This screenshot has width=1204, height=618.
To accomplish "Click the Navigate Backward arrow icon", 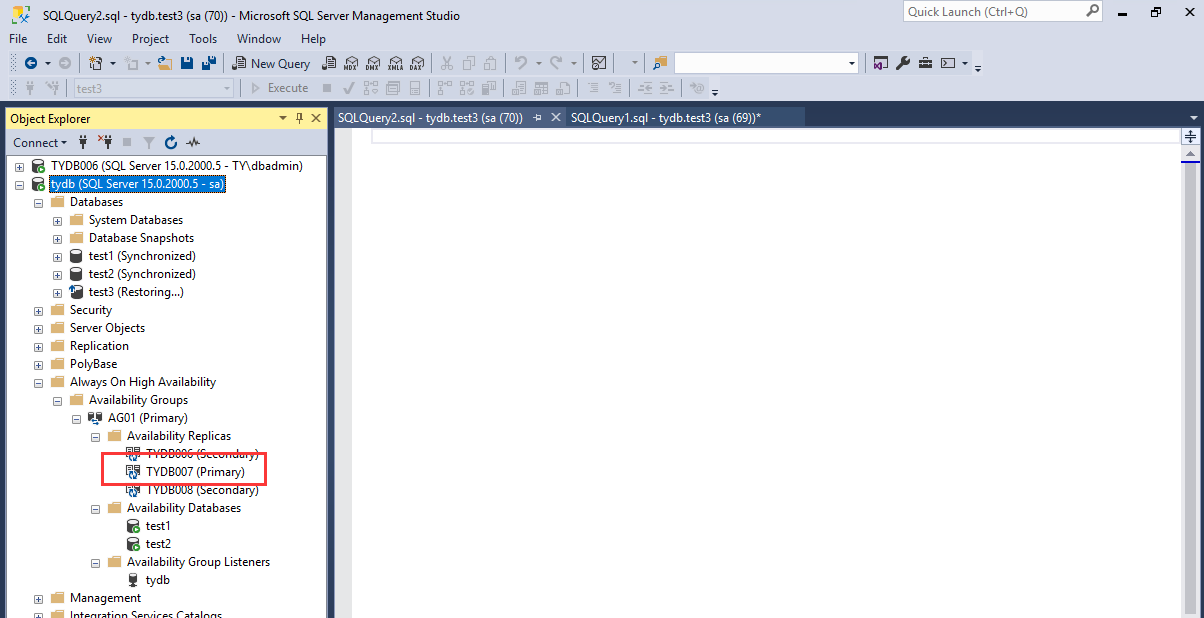I will tap(31, 63).
